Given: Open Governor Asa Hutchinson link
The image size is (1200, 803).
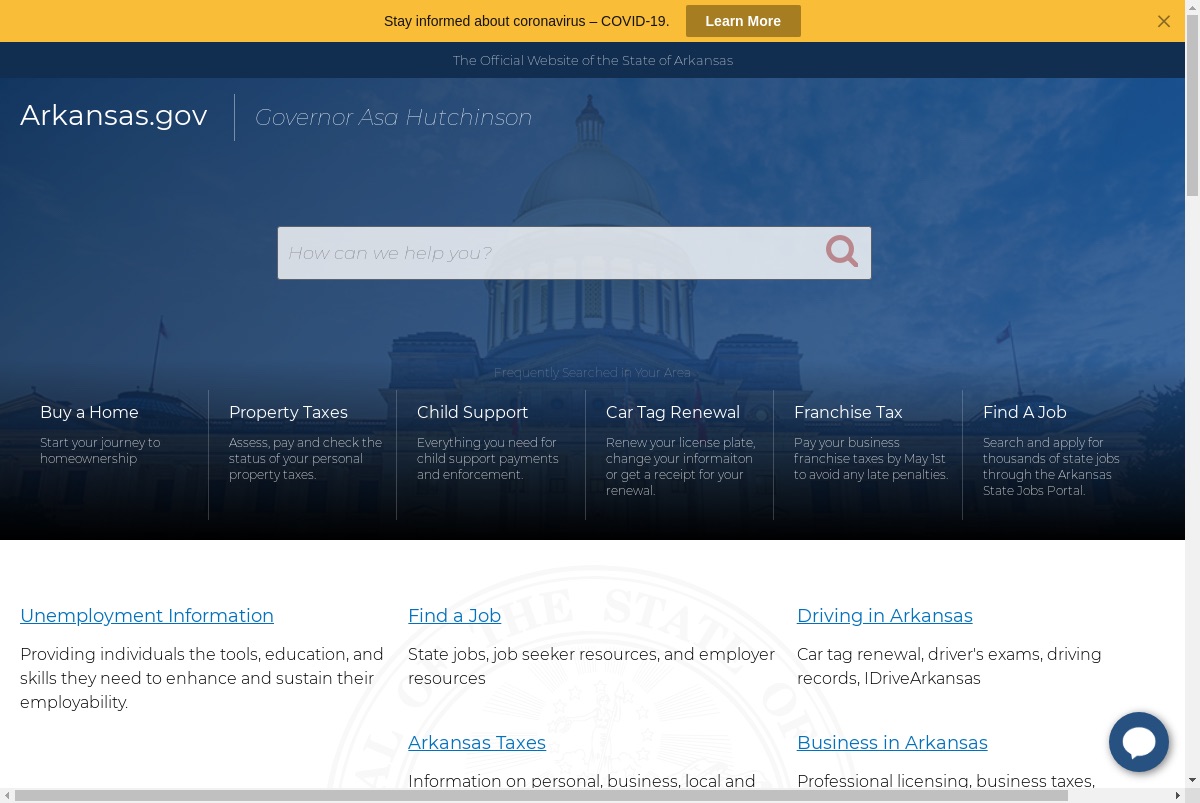Looking at the screenshot, I should pyautogui.click(x=393, y=117).
